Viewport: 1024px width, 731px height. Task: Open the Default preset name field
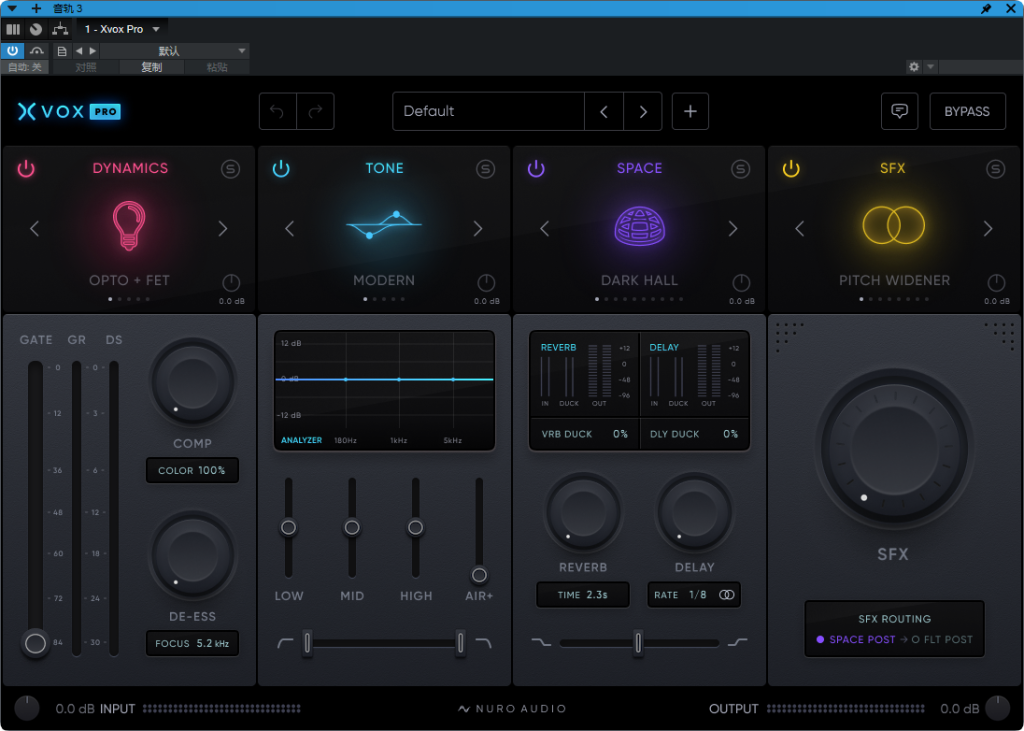pos(488,111)
